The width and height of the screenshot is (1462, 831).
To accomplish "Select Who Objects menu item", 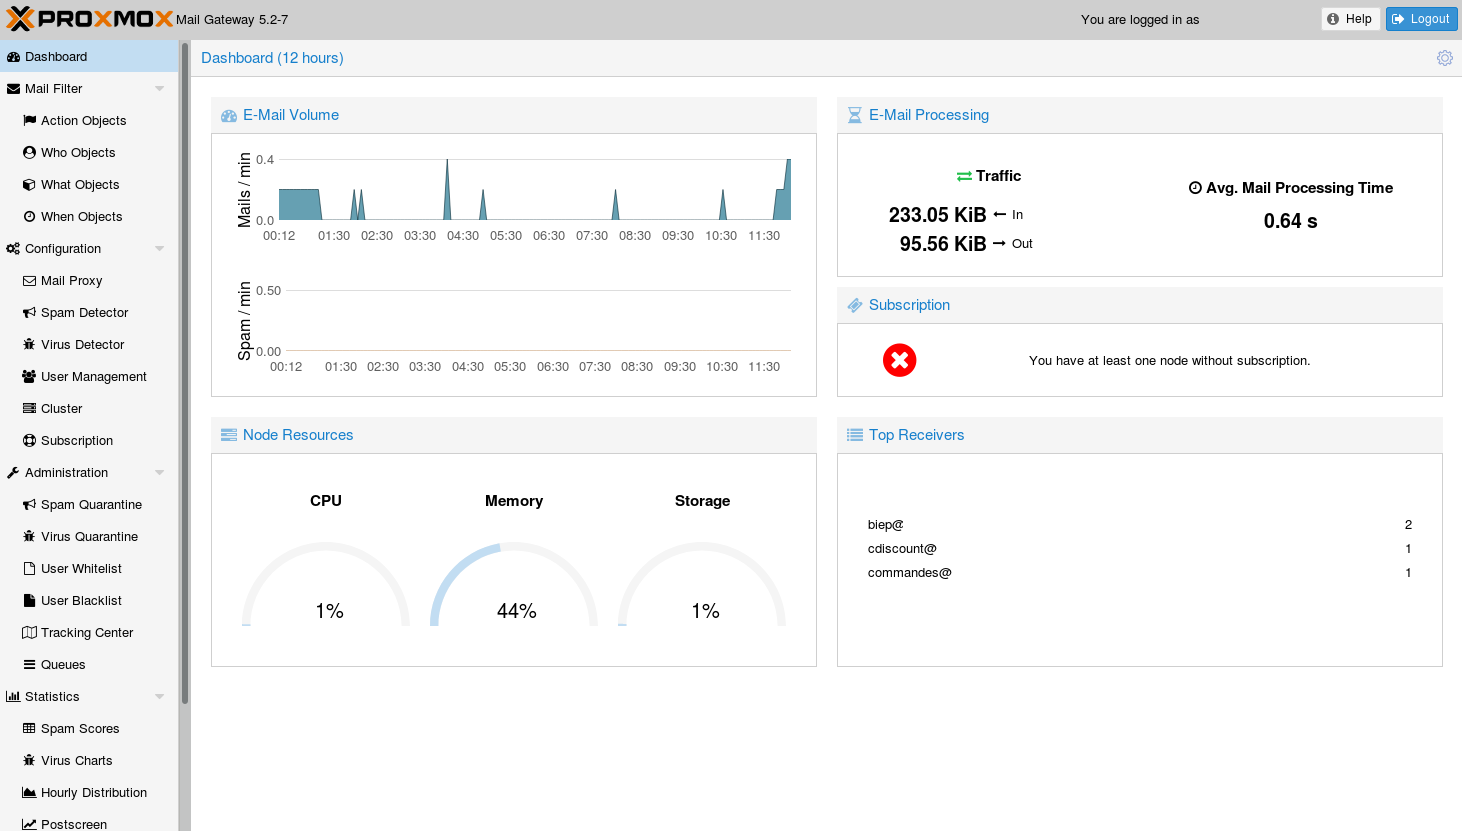I will pyautogui.click(x=78, y=153).
